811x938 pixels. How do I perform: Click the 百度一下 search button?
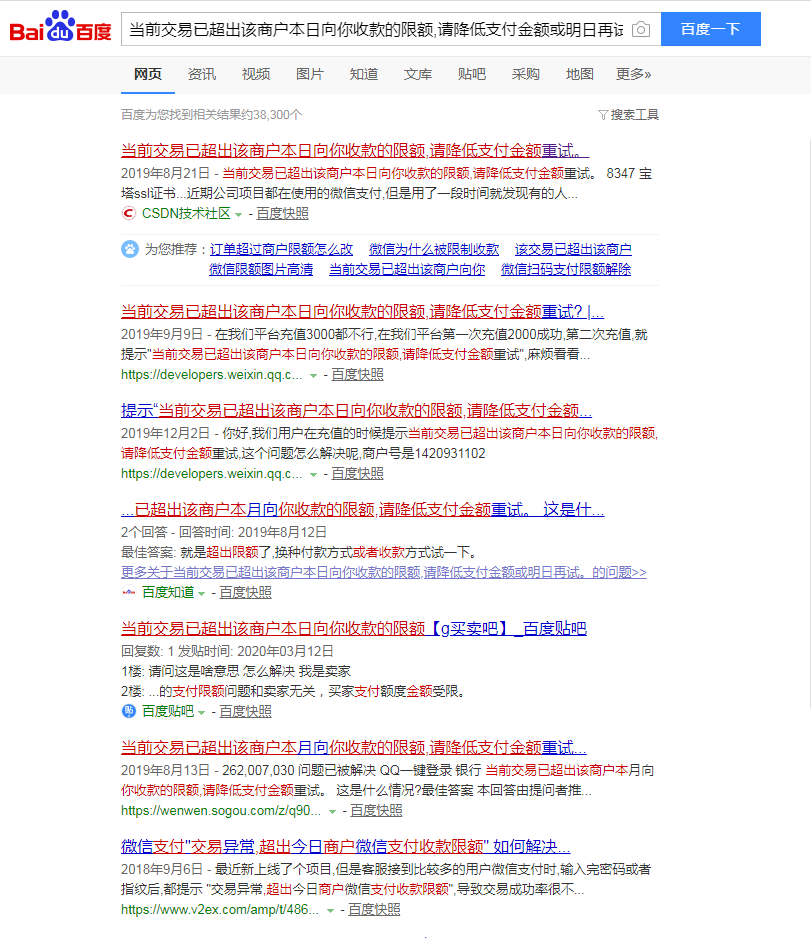point(711,29)
